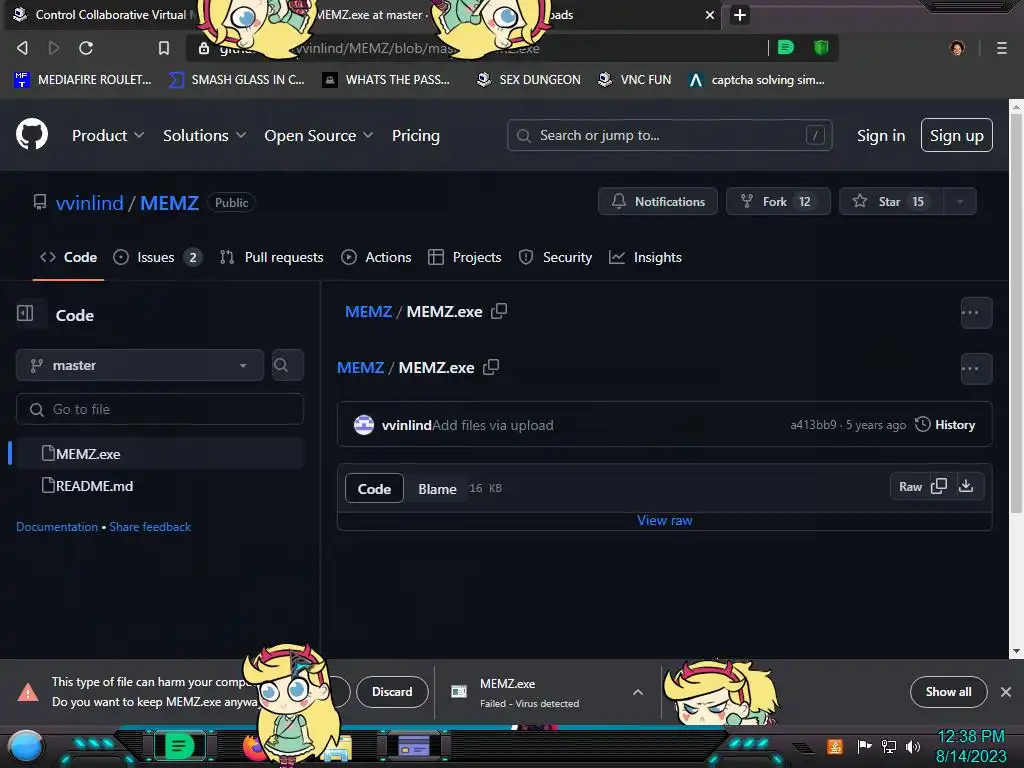Viewport: 1024px width, 768px height.
Task: Click Show all downloads
Action: click(948, 692)
